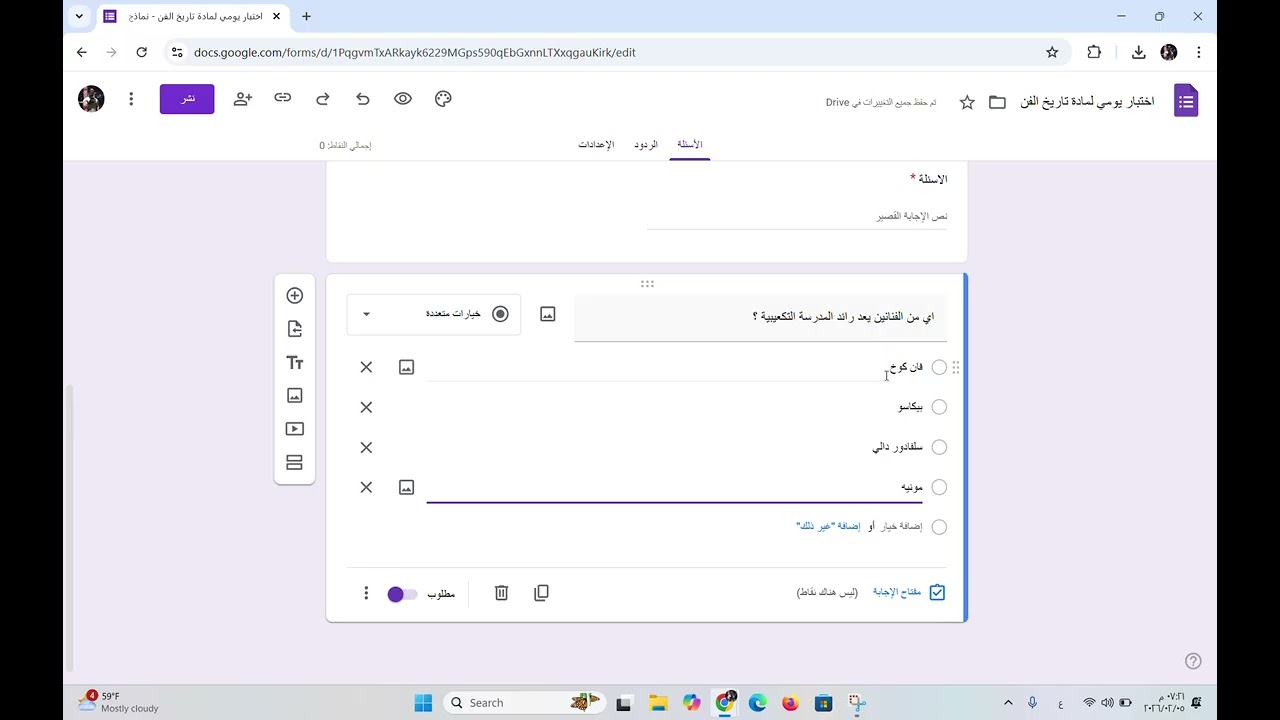Image resolution: width=1280 pixels, height=720 pixels.
Task: Select the فان كوخ radio option
Action: (x=939, y=367)
